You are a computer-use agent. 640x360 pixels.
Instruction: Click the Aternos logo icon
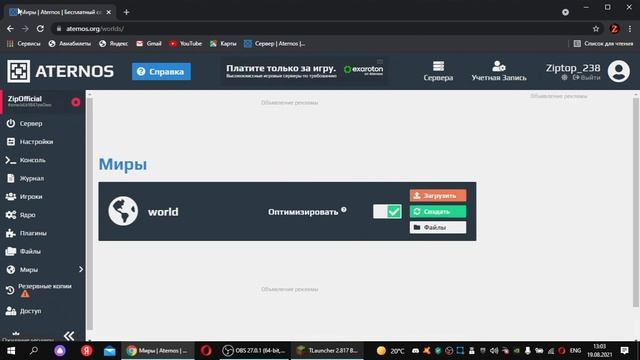coord(18,71)
